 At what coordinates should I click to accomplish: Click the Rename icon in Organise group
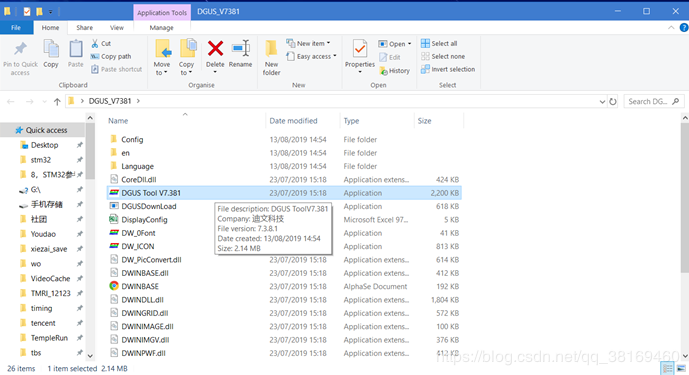(x=240, y=48)
